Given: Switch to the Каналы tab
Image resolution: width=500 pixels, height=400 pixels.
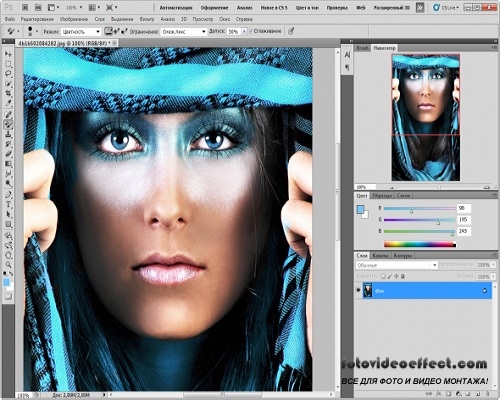Looking at the screenshot, I should tap(380, 256).
